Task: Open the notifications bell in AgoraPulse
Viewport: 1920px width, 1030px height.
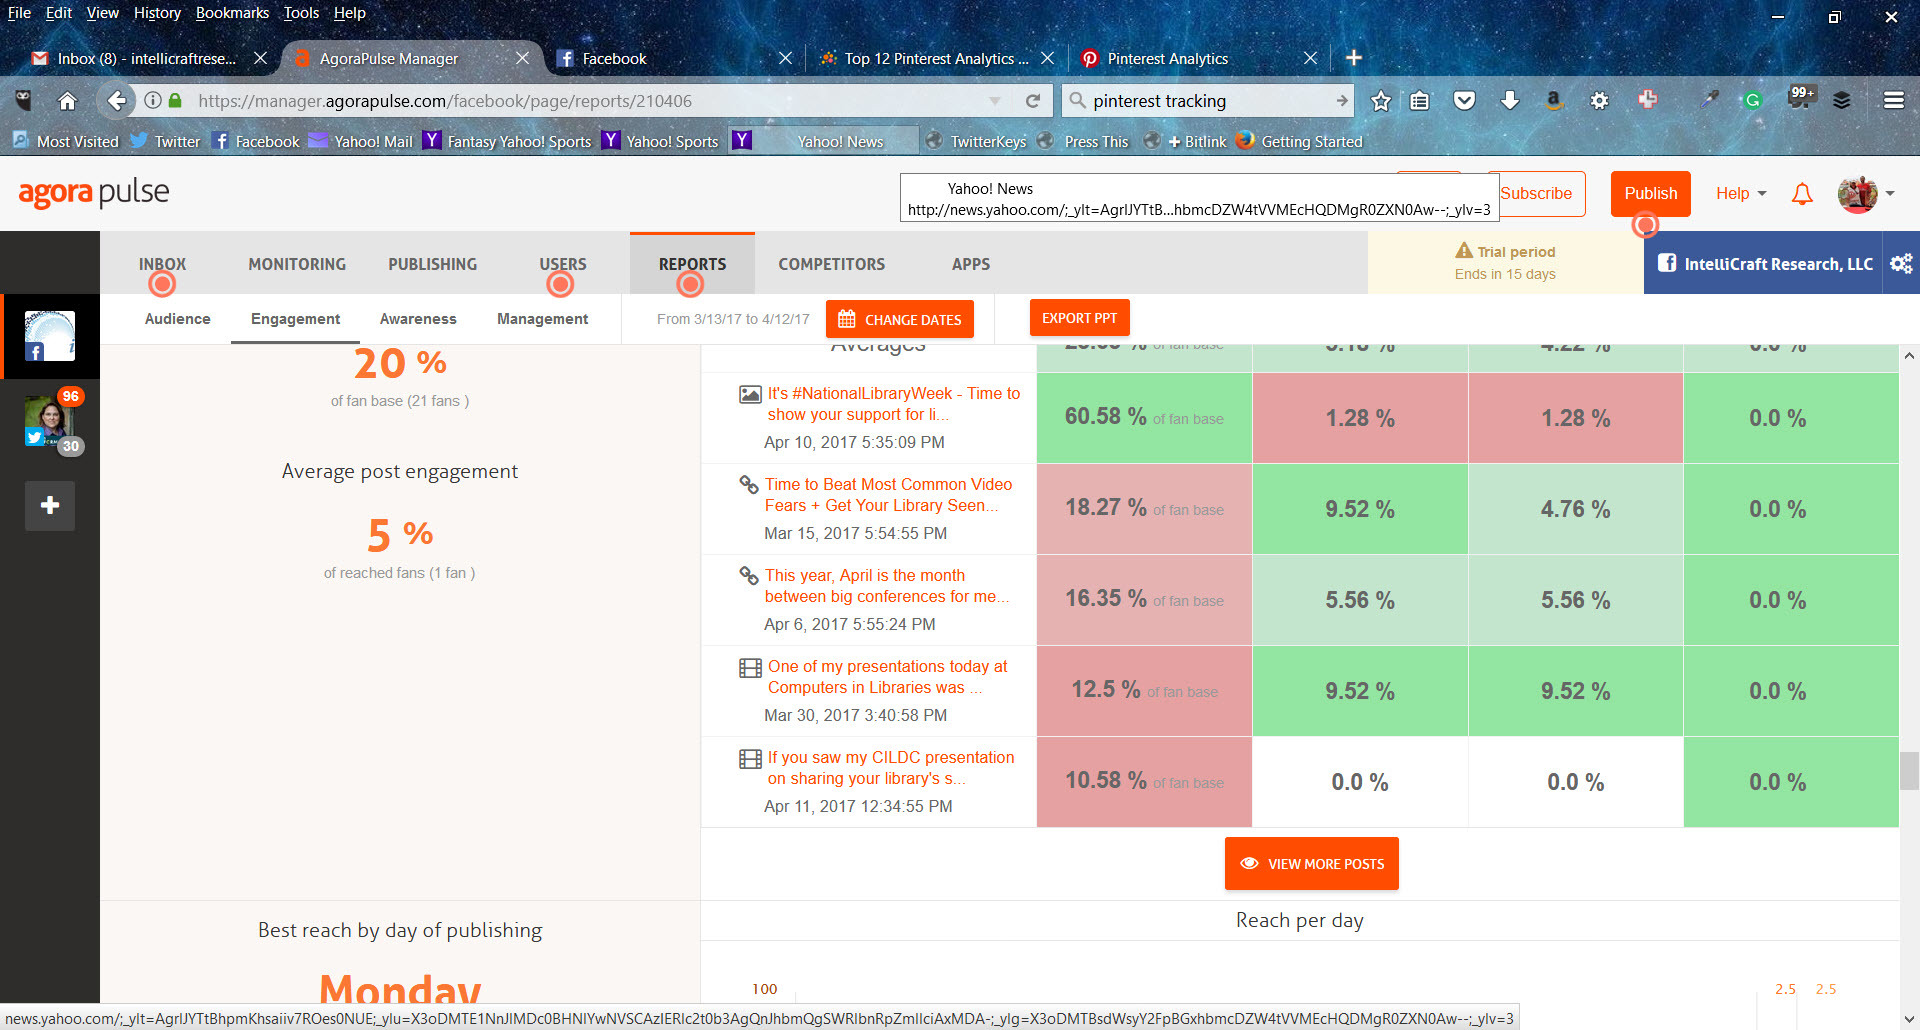Action: 1802,194
